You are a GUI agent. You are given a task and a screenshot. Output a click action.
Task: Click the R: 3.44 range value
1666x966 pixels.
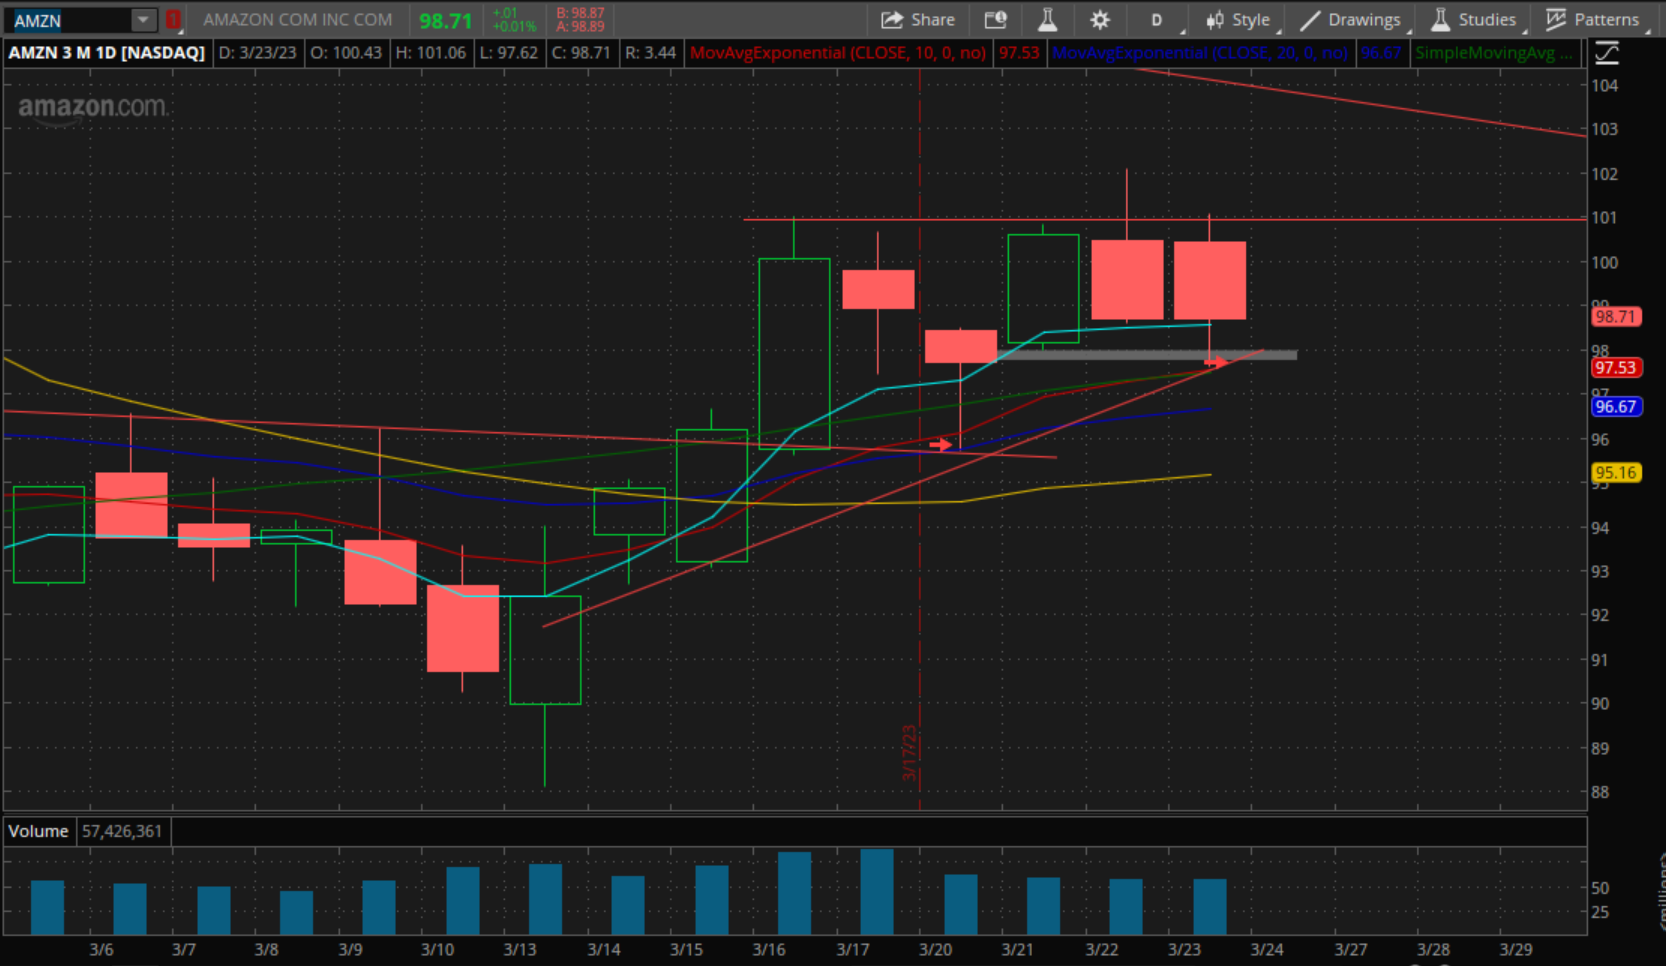click(x=650, y=53)
